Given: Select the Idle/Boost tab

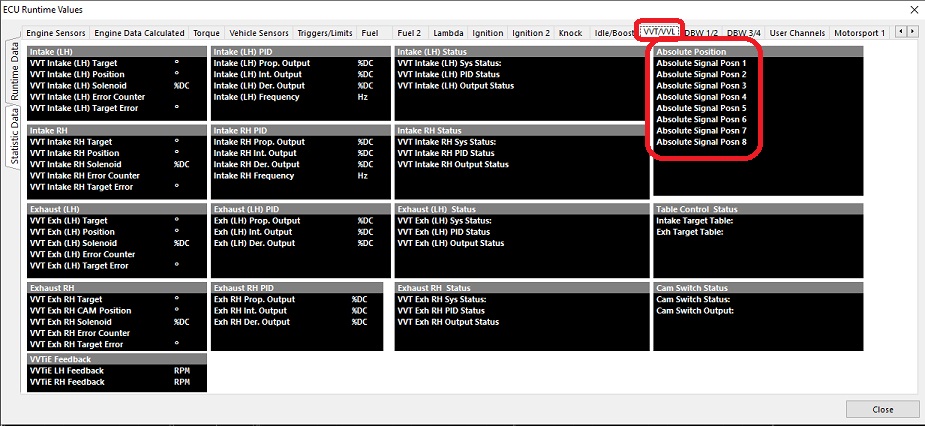Looking at the screenshot, I should click(614, 33).
